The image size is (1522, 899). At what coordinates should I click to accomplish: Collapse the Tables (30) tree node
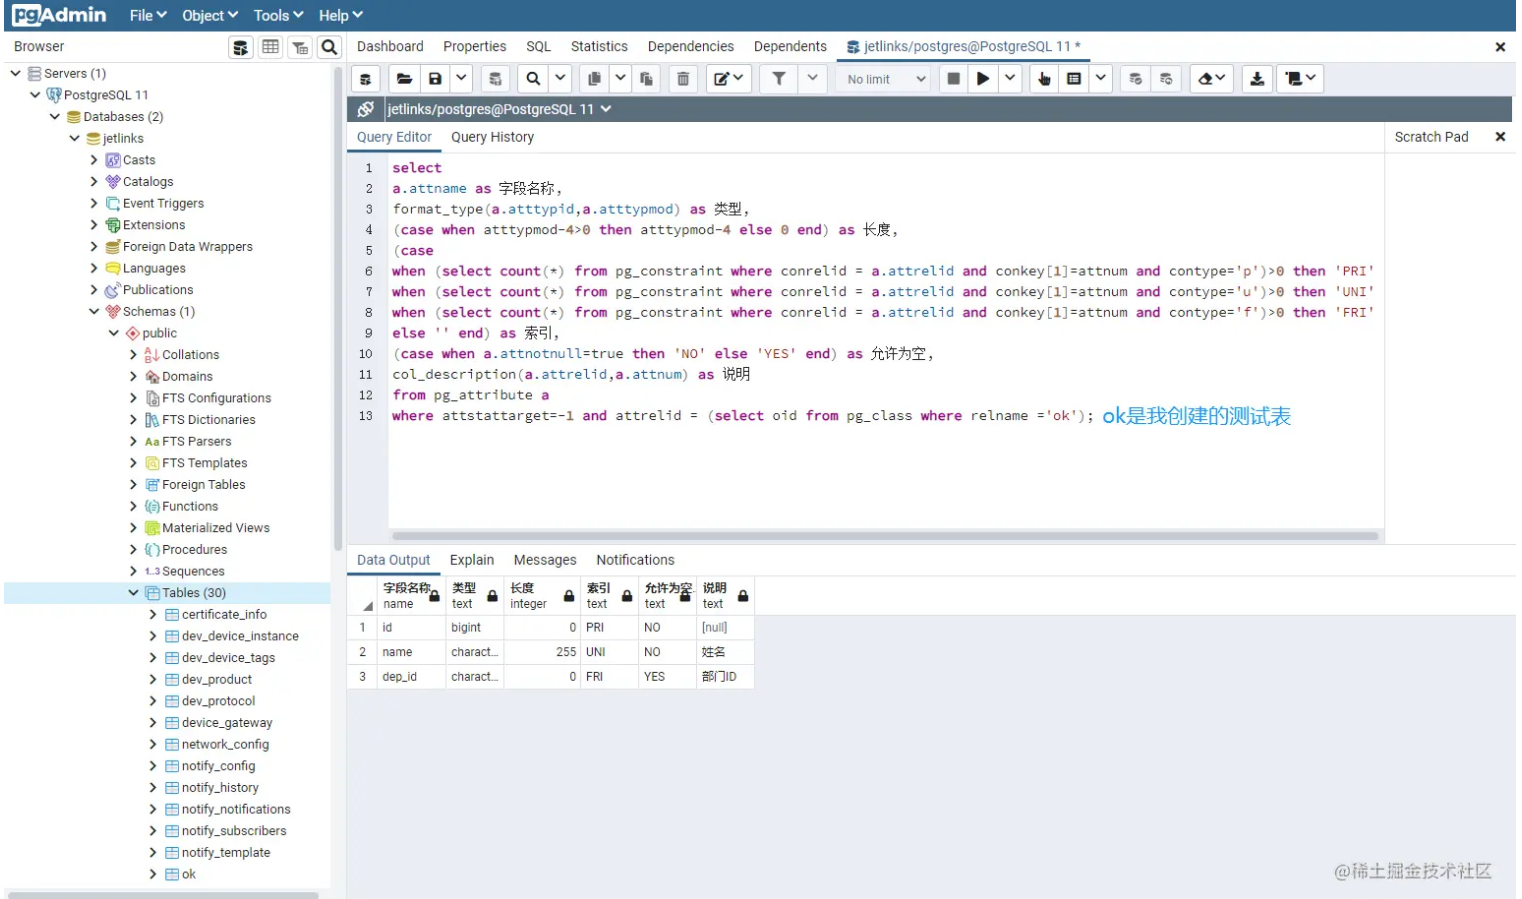click(x=133, y=593)
